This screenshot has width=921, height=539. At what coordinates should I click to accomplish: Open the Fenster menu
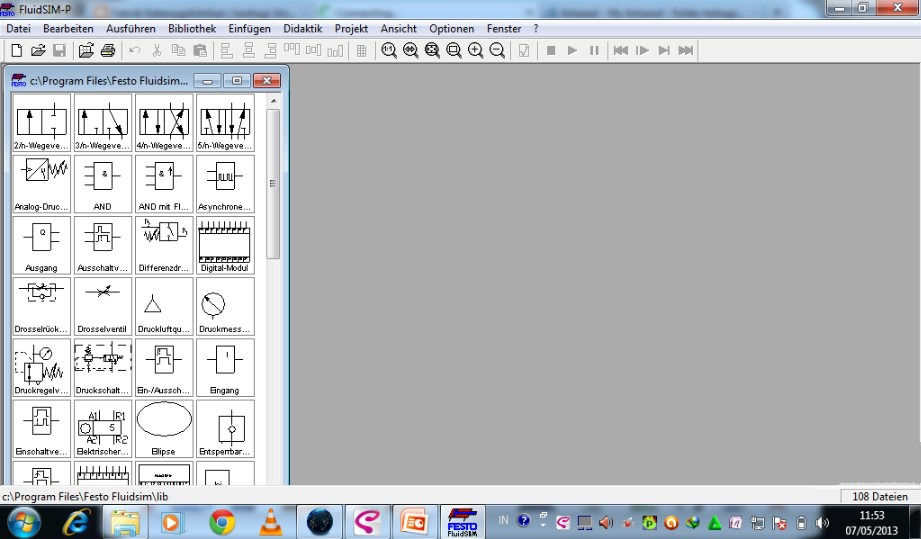click(504, 28)
